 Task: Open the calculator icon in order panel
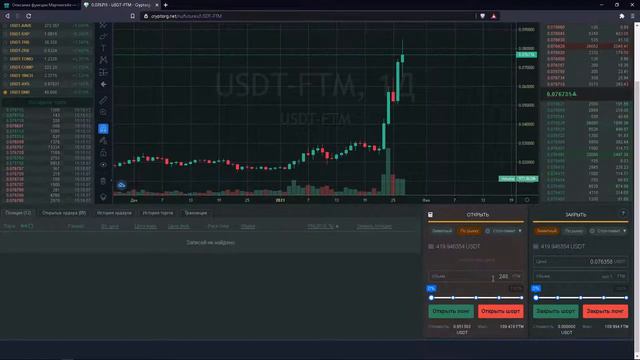(x=430, y=214)
